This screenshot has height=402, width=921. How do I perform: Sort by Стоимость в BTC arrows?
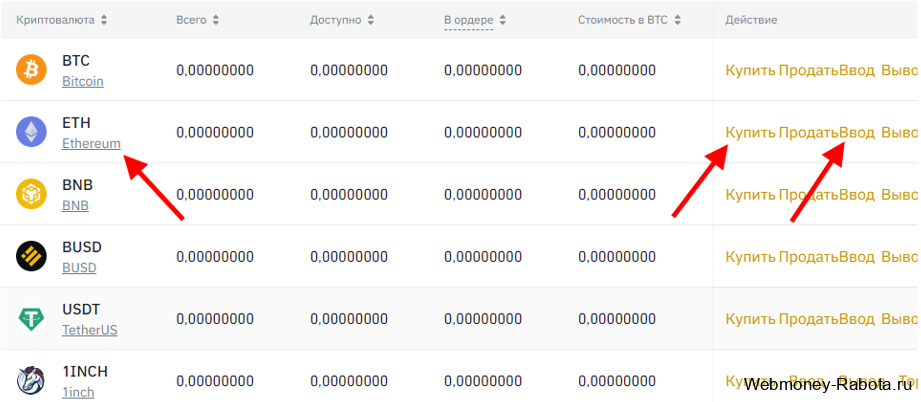[x=677, y=20]
